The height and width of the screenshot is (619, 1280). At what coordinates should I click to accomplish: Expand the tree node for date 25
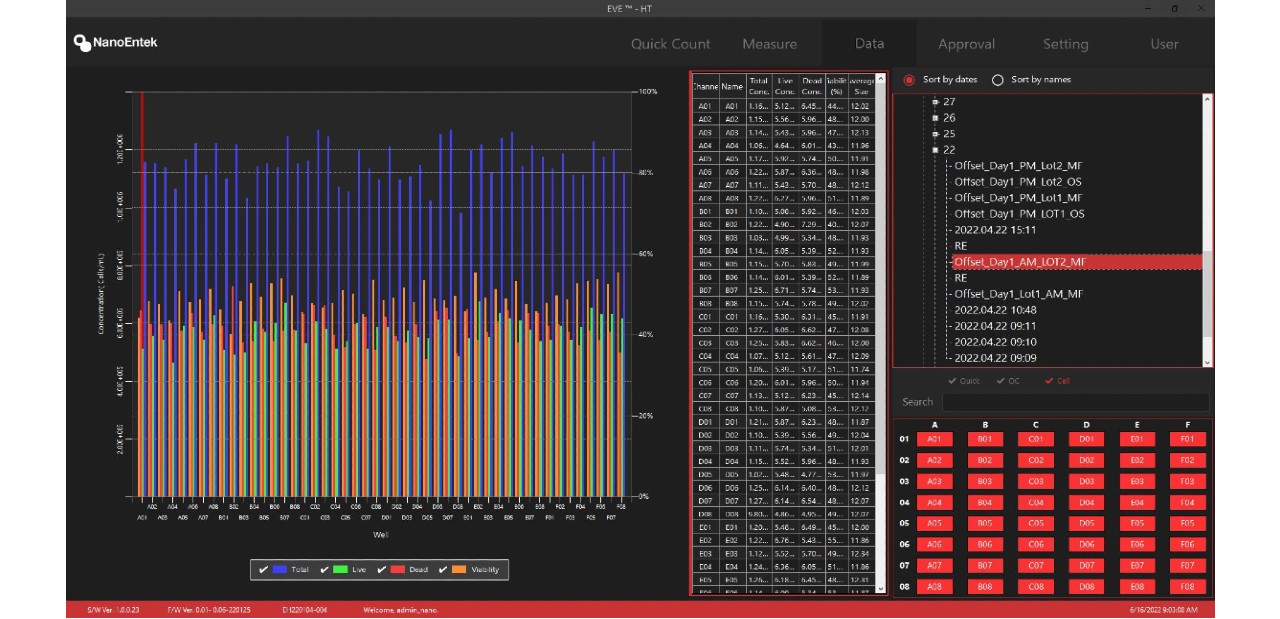tap(935, 134)
